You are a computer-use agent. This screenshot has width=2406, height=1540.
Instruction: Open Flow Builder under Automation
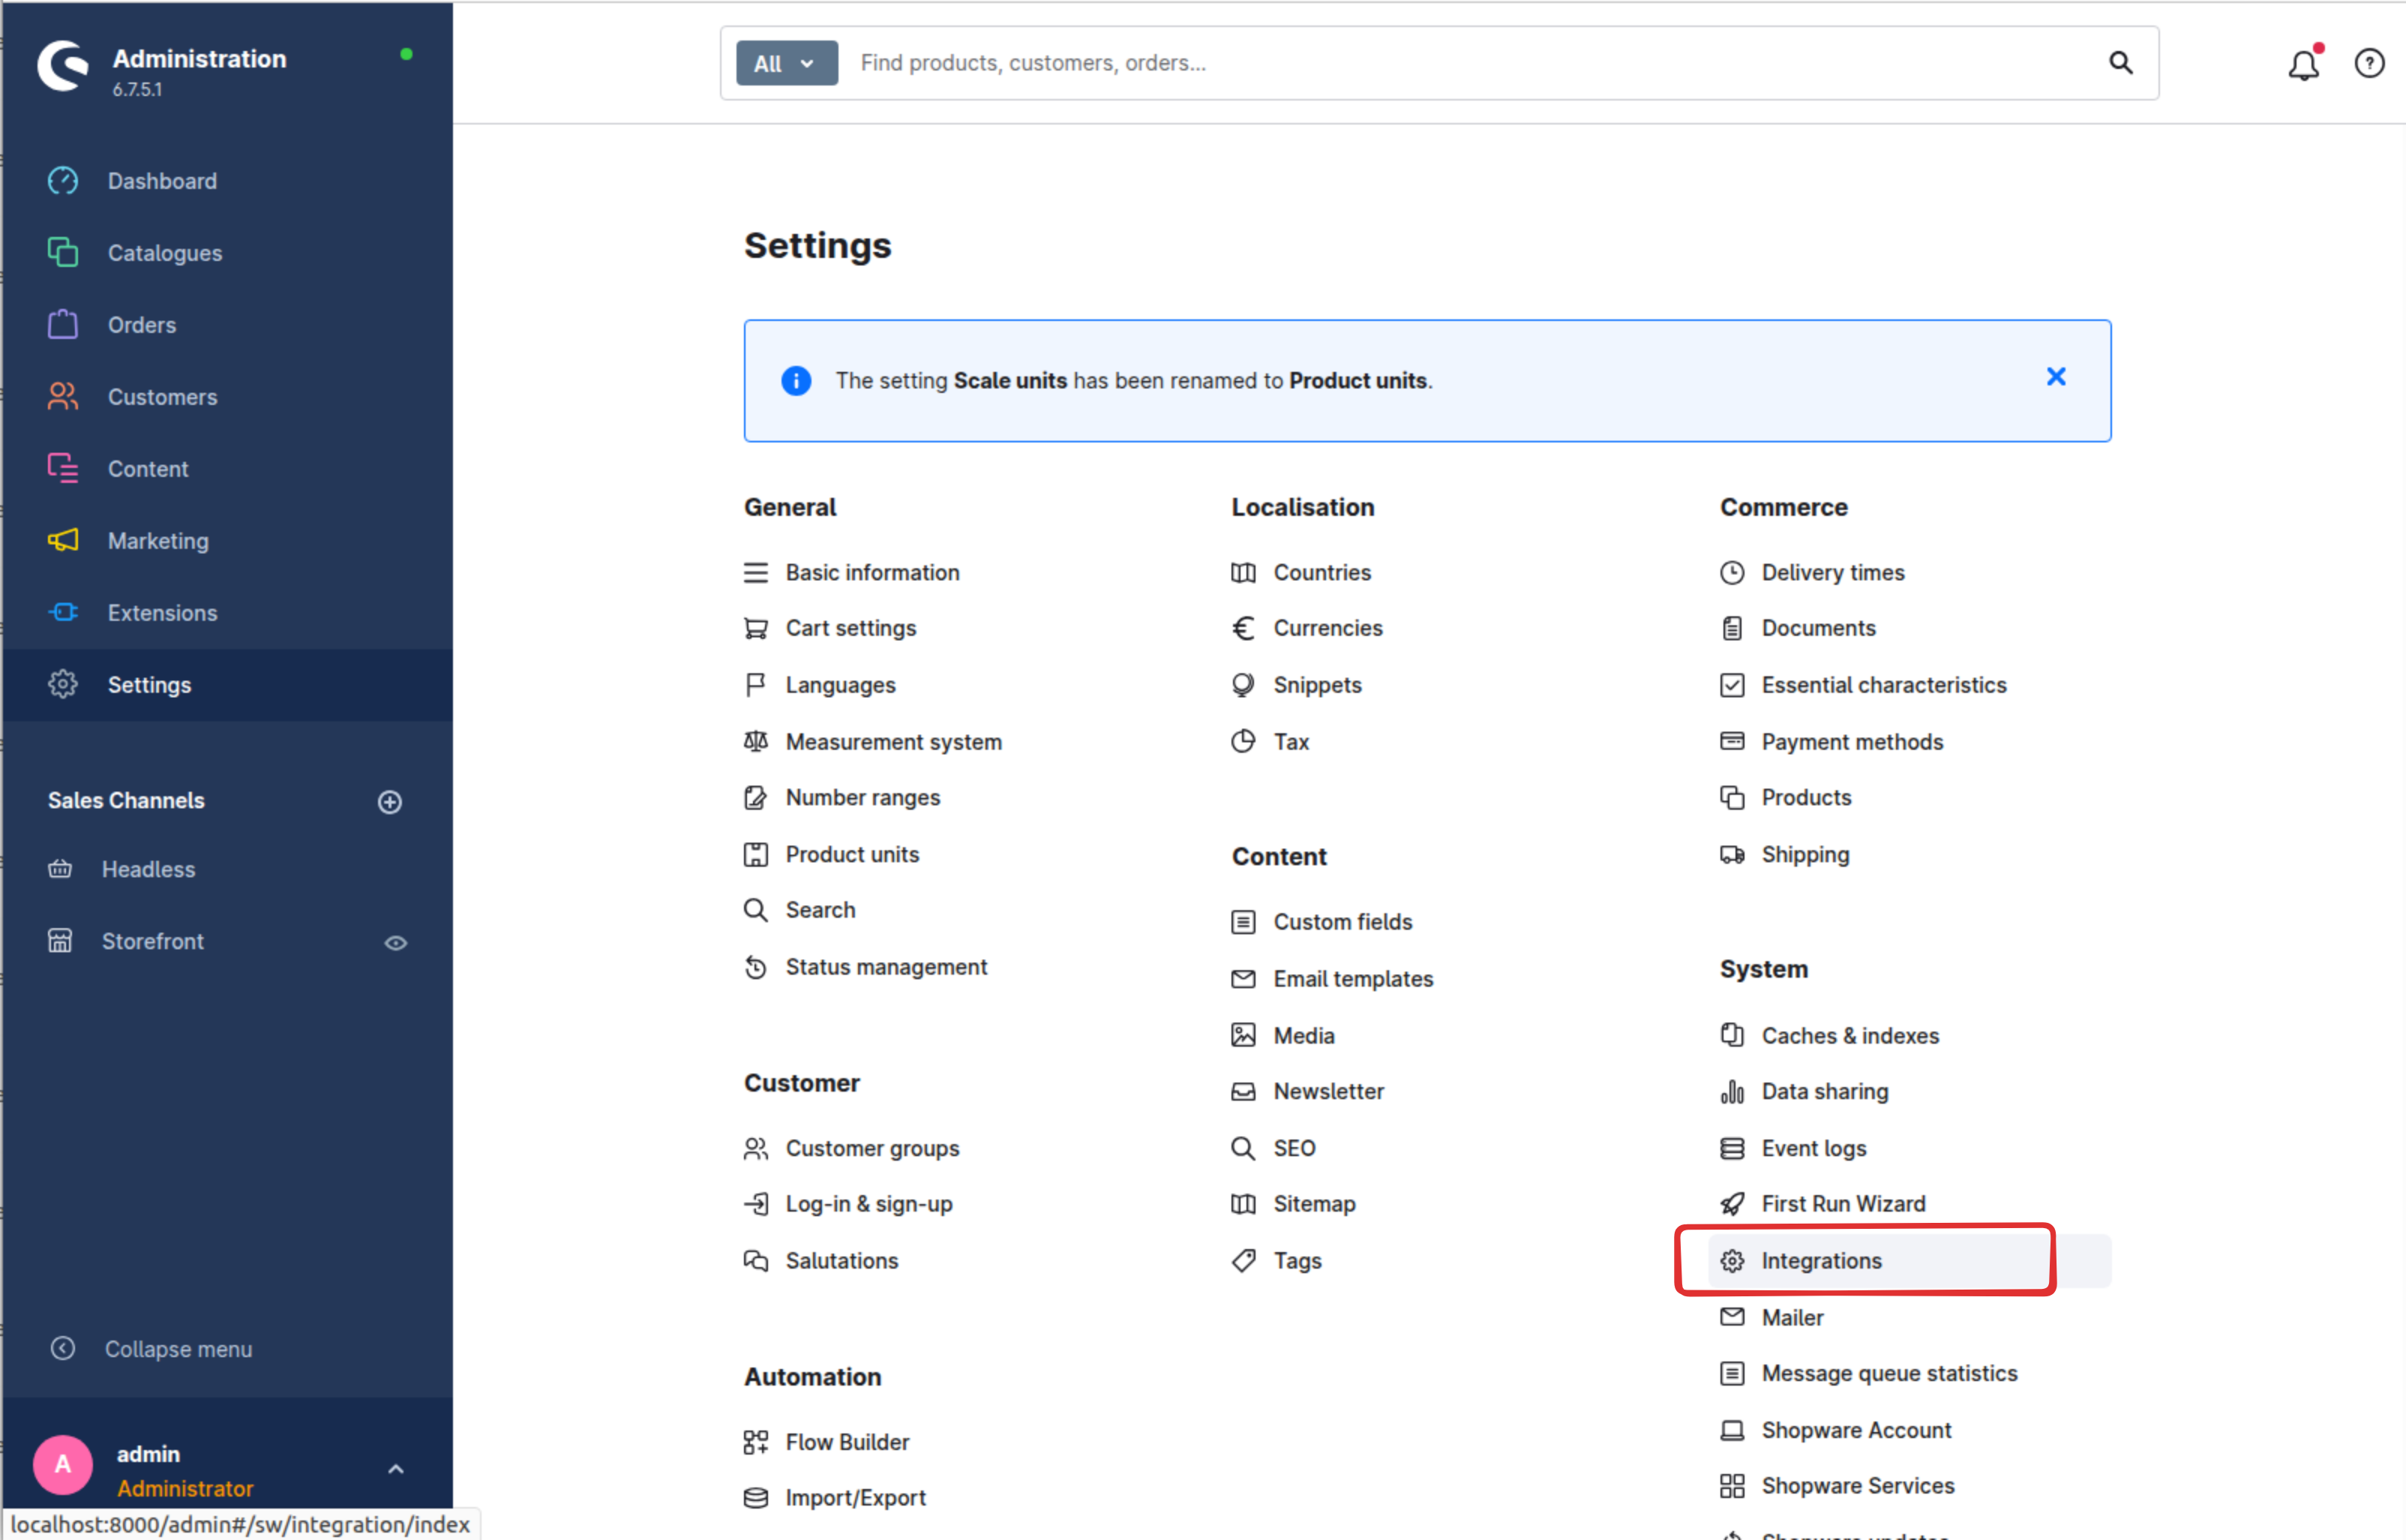(847, 1441)
